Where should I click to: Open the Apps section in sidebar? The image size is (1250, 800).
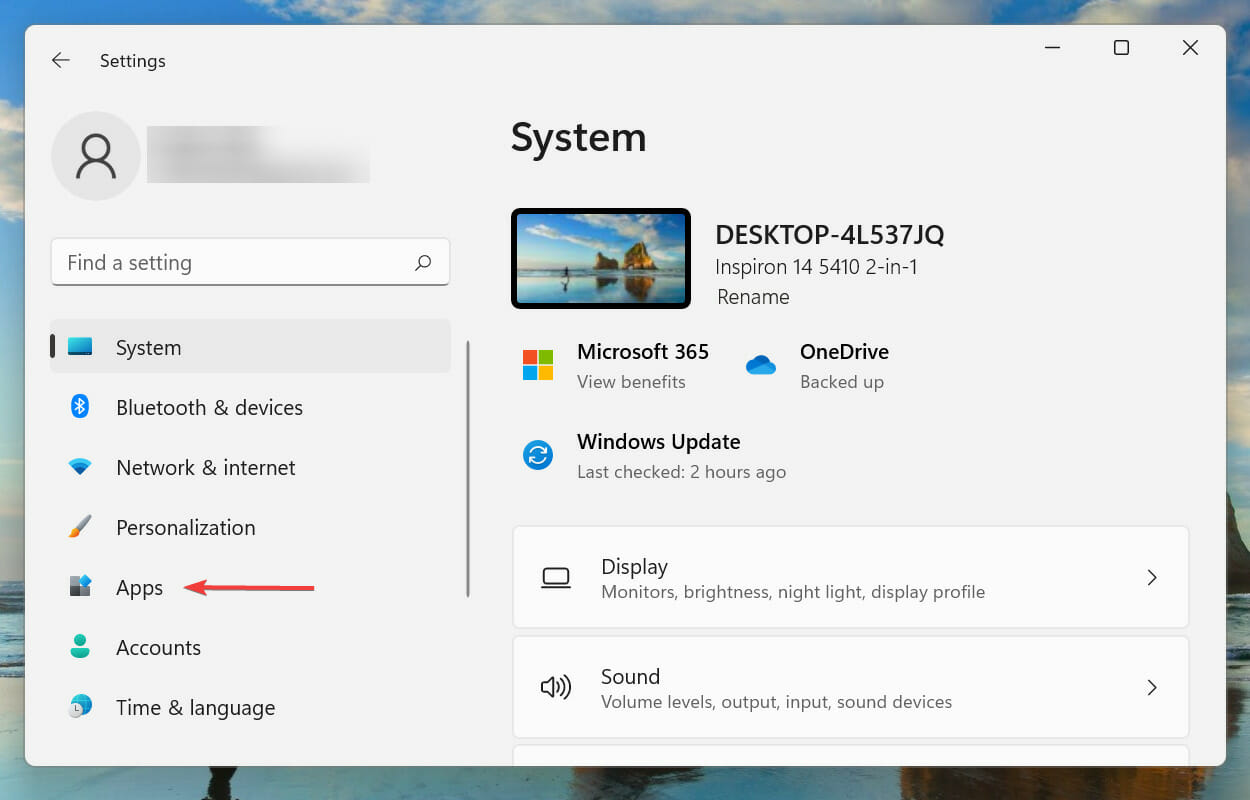tap(139, 588)
